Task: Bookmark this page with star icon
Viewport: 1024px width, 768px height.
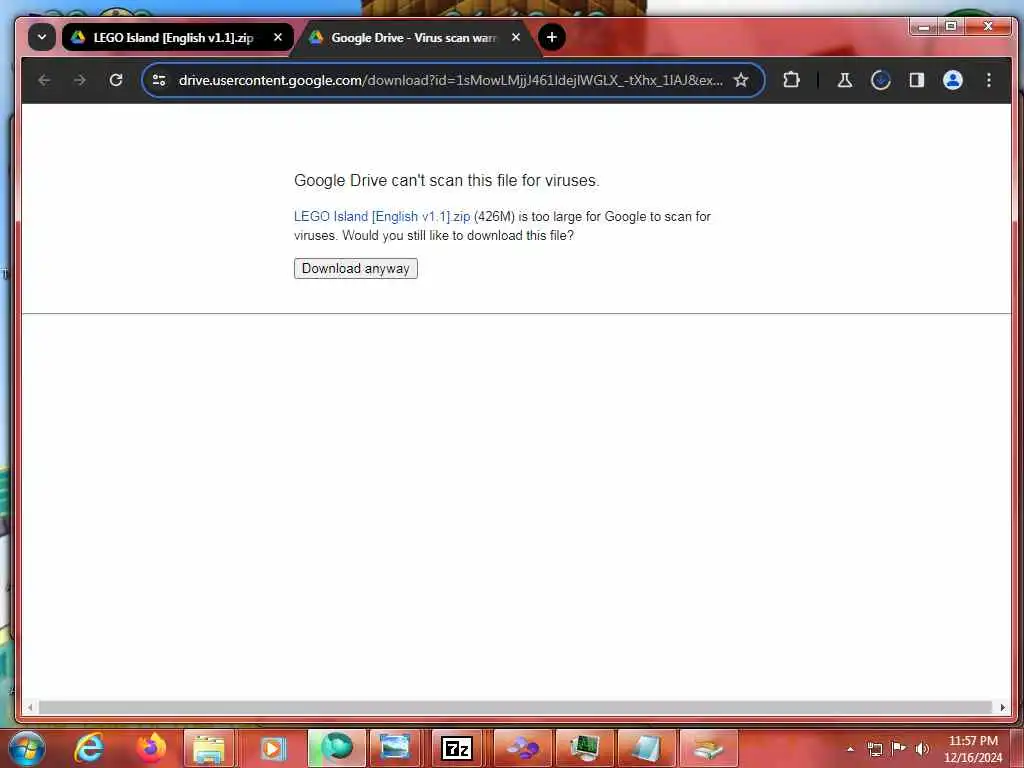Action: (x=741, y=80)
